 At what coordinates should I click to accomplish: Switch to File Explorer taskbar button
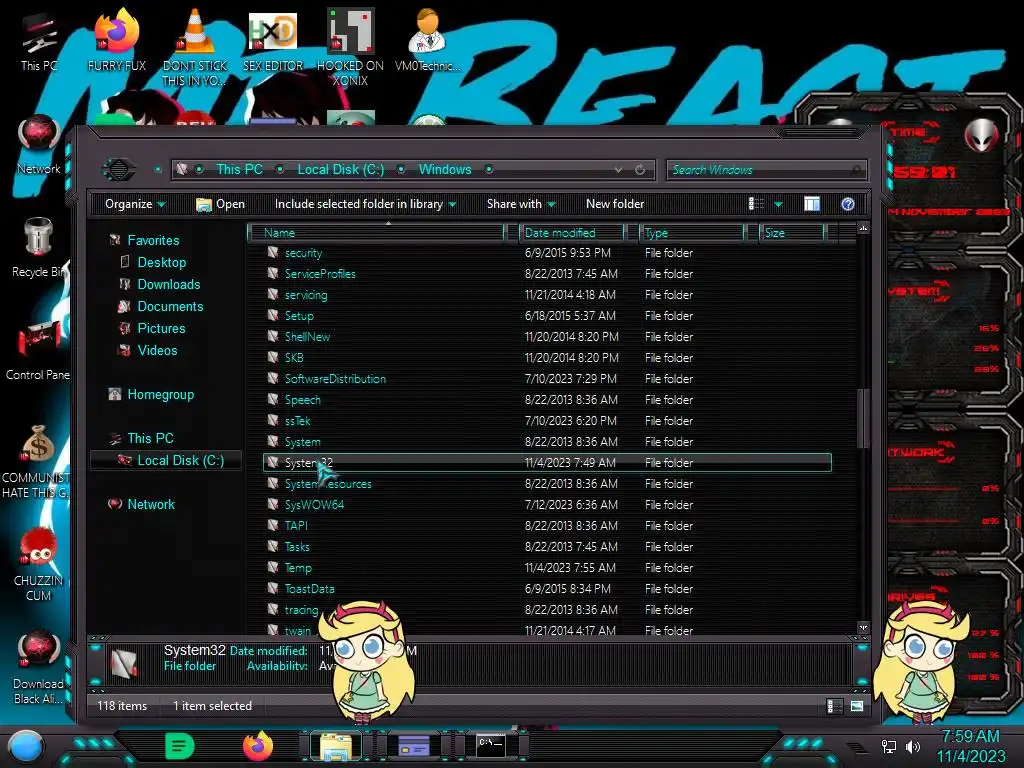pos(336,746)
